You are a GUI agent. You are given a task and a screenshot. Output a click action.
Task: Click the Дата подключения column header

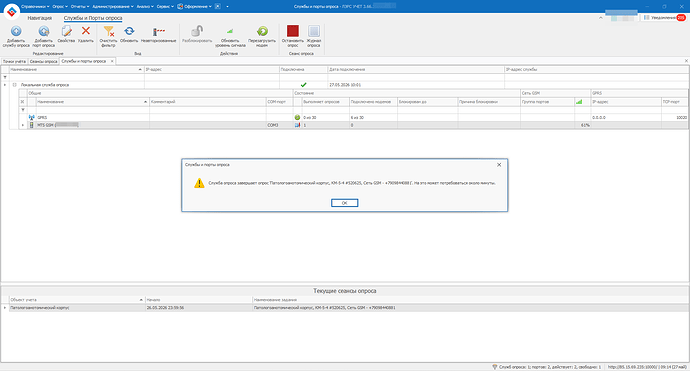[x=416, y=70]
